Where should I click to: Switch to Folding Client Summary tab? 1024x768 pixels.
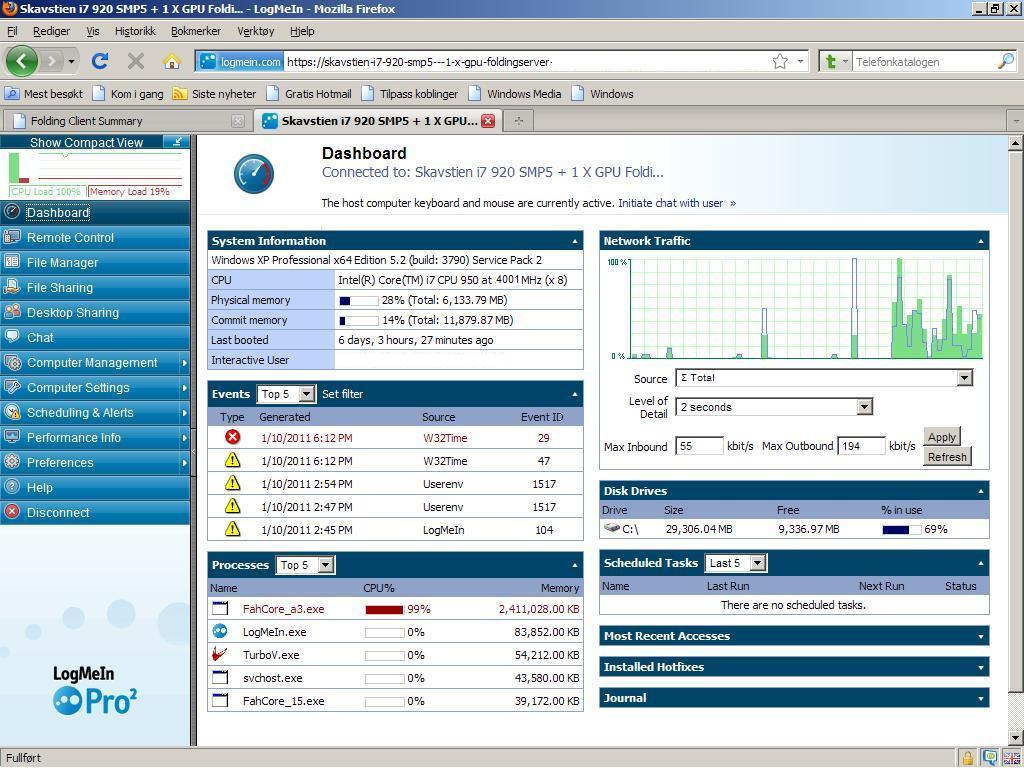click(128, 121)
